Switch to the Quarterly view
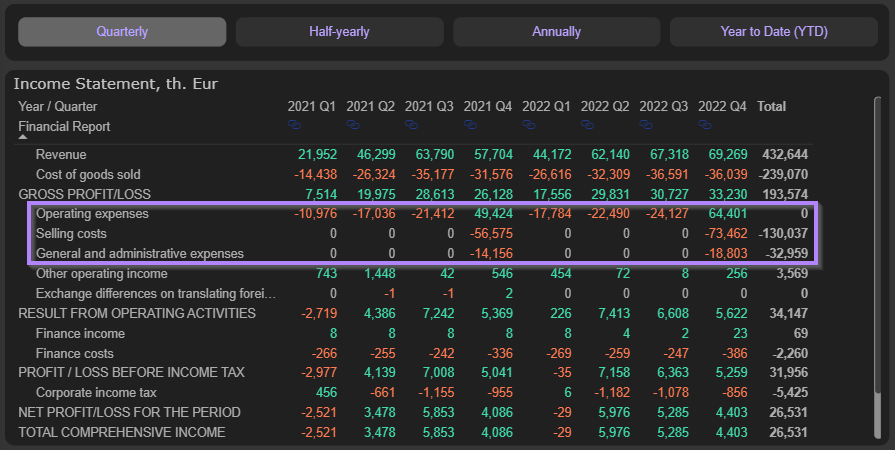This screenshot has width=895, height=450. tap(122, 32)
